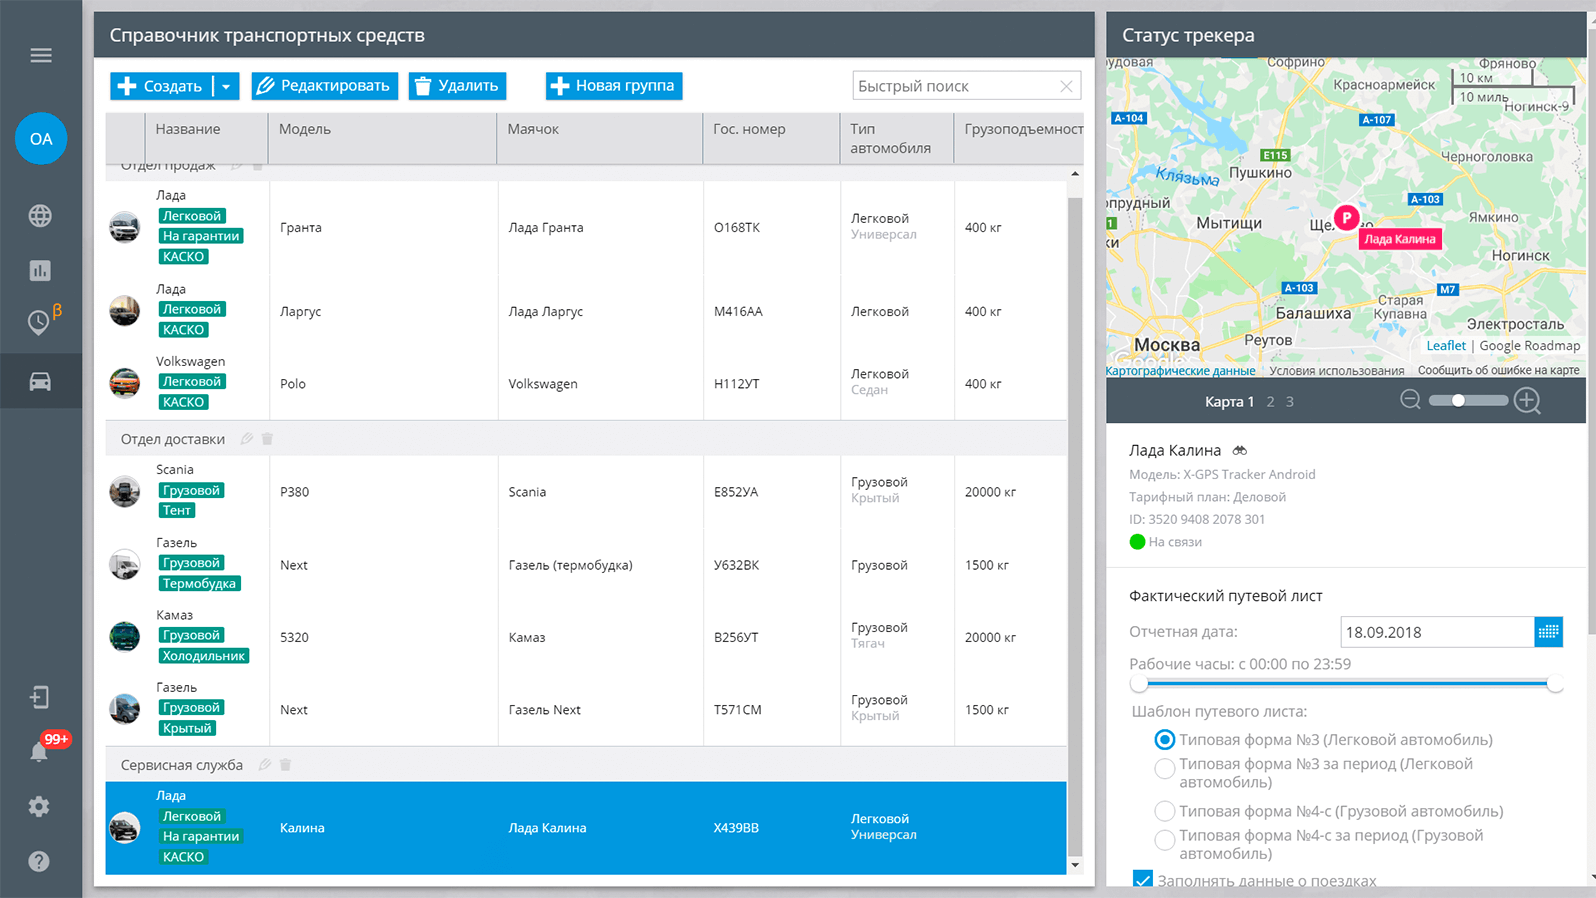The image size is (1596, 898).
Task: Open the help question mark icon
Action: click(39, 861)
